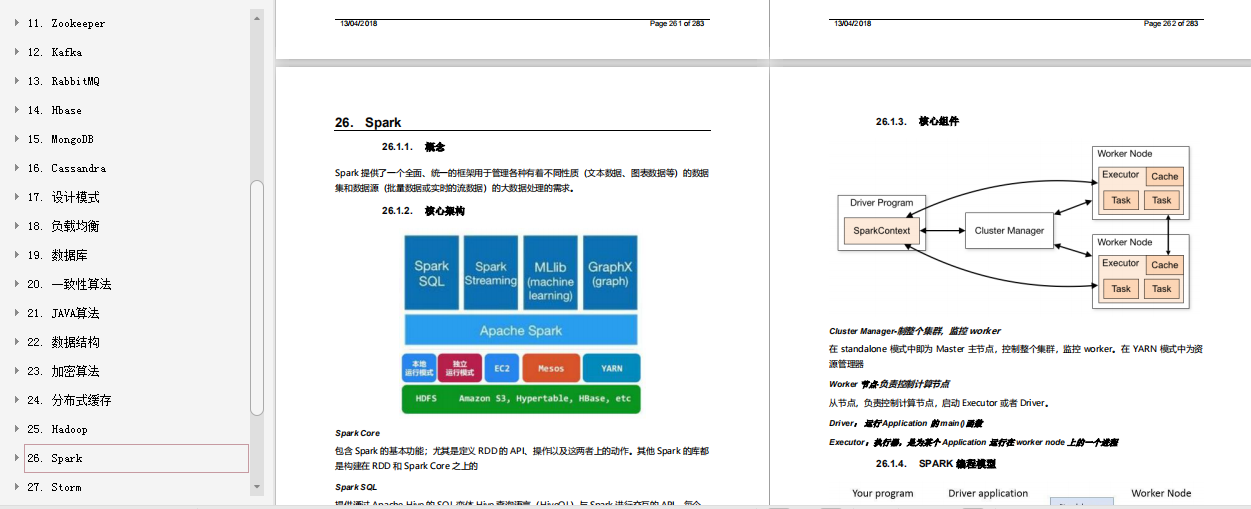Jump to the RabbitMQ bookmark
Screen dimensions: 1251x509
[63, 81]
